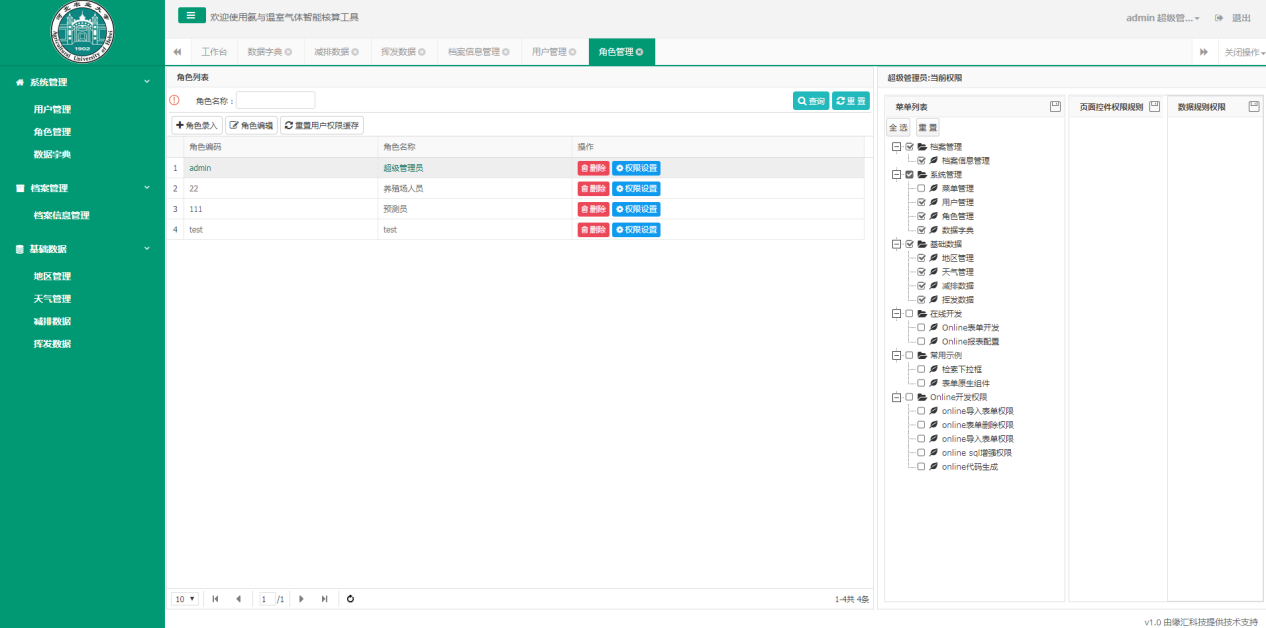Uncheck the 天气管理 permission checkbox
This screenshot has height=628, width=1266.
click(921, 272)
